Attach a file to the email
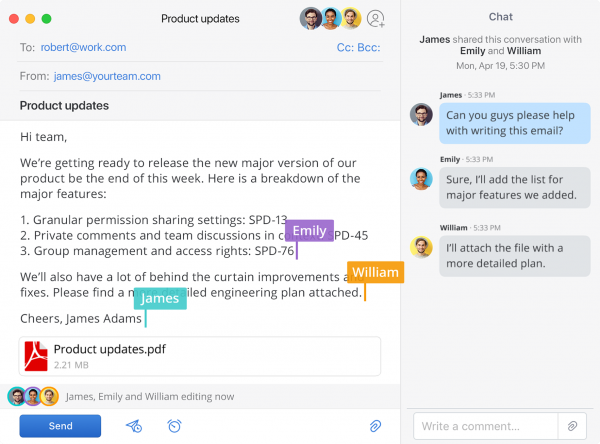The height and width of the screenshot is (444, 600). click(376, 426)
